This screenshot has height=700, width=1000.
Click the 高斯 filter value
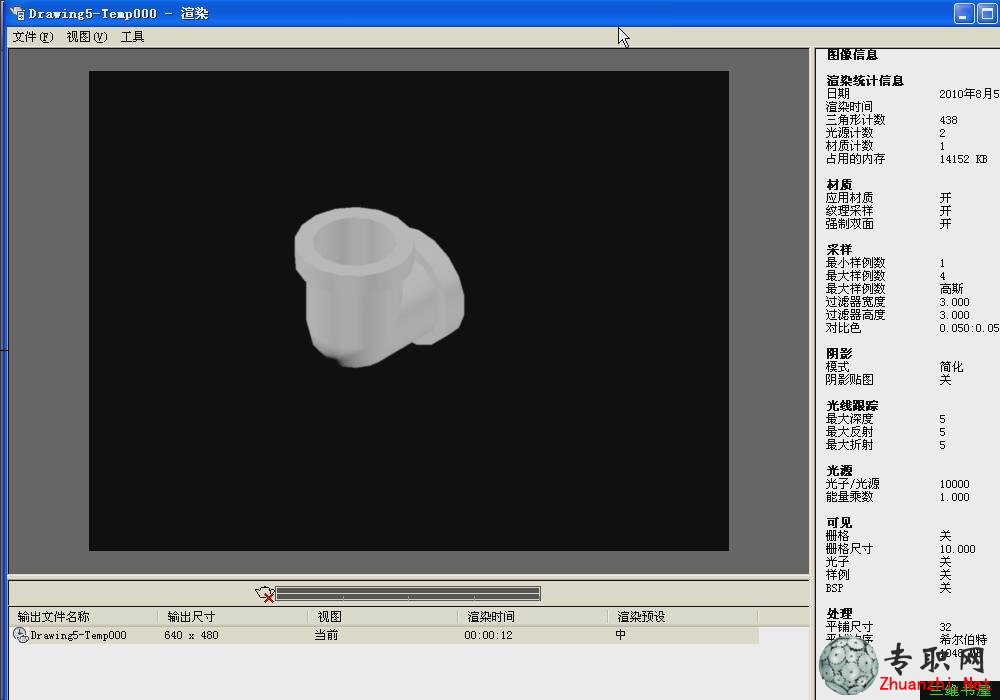[952, 289]
